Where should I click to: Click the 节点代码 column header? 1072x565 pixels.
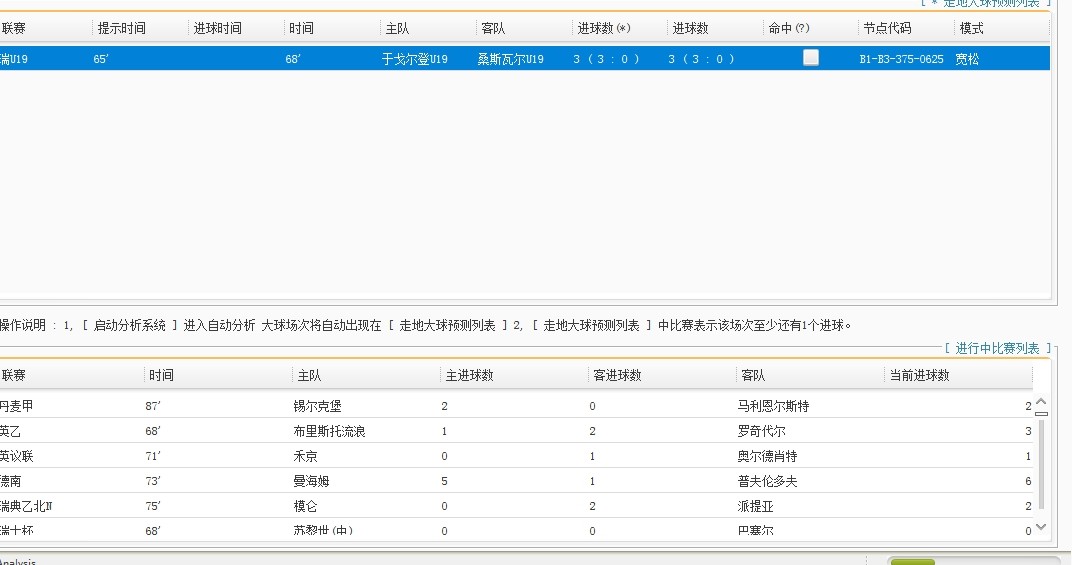point(887,28)
